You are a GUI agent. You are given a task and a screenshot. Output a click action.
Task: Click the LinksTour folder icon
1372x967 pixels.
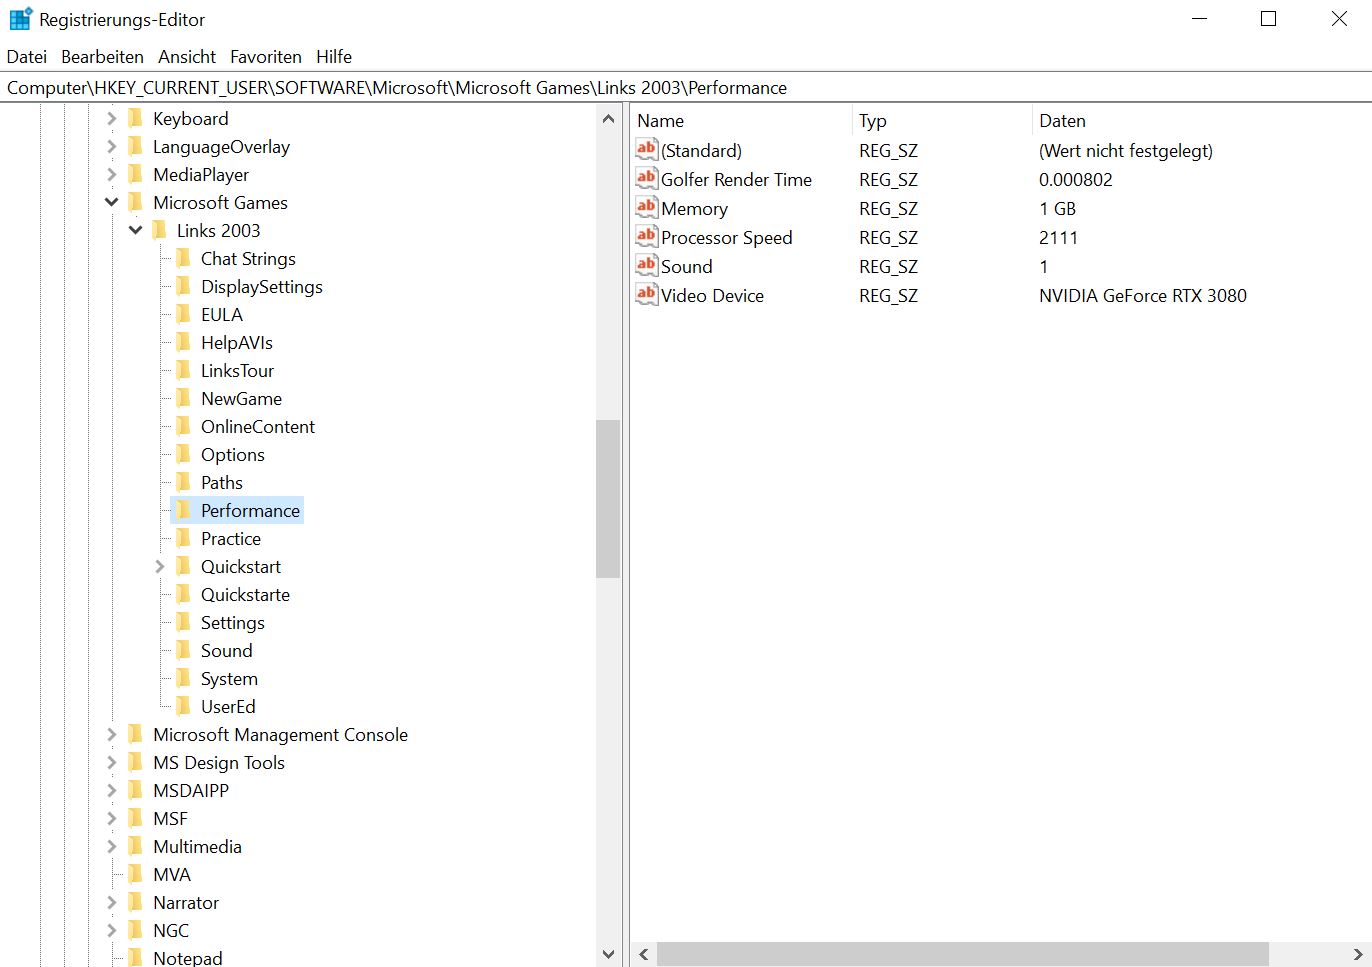pyautogui.click(x=184, y=370)
